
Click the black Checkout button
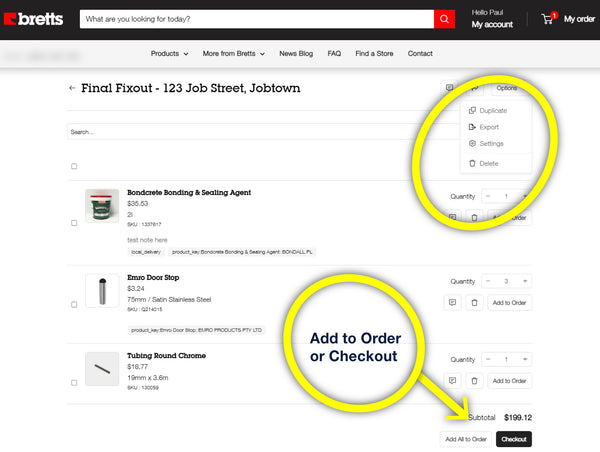pyautogui.click(x=514, y=439)
